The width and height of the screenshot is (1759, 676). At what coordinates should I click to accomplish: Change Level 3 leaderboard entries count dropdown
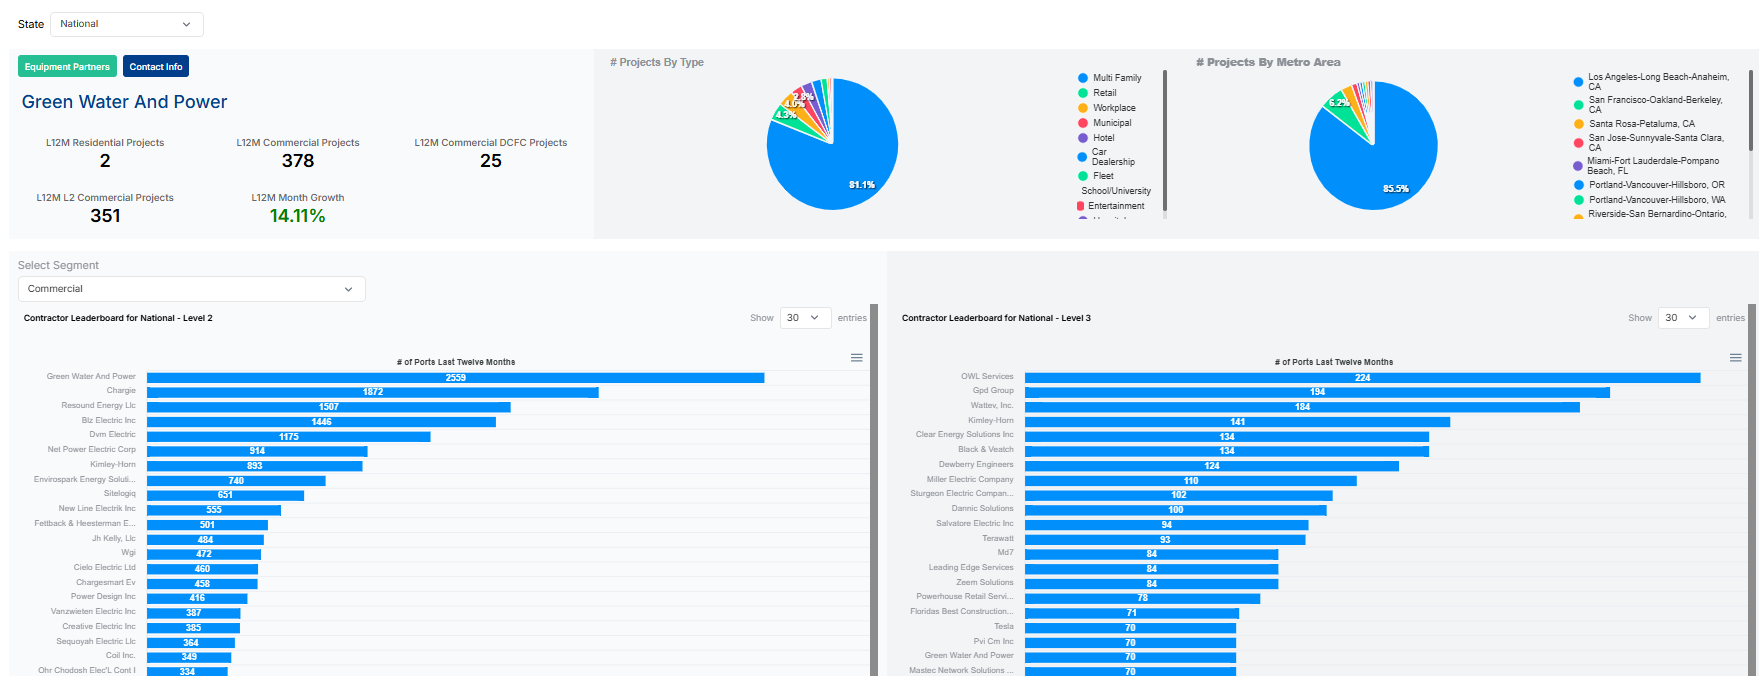(x=1682, y=318)
